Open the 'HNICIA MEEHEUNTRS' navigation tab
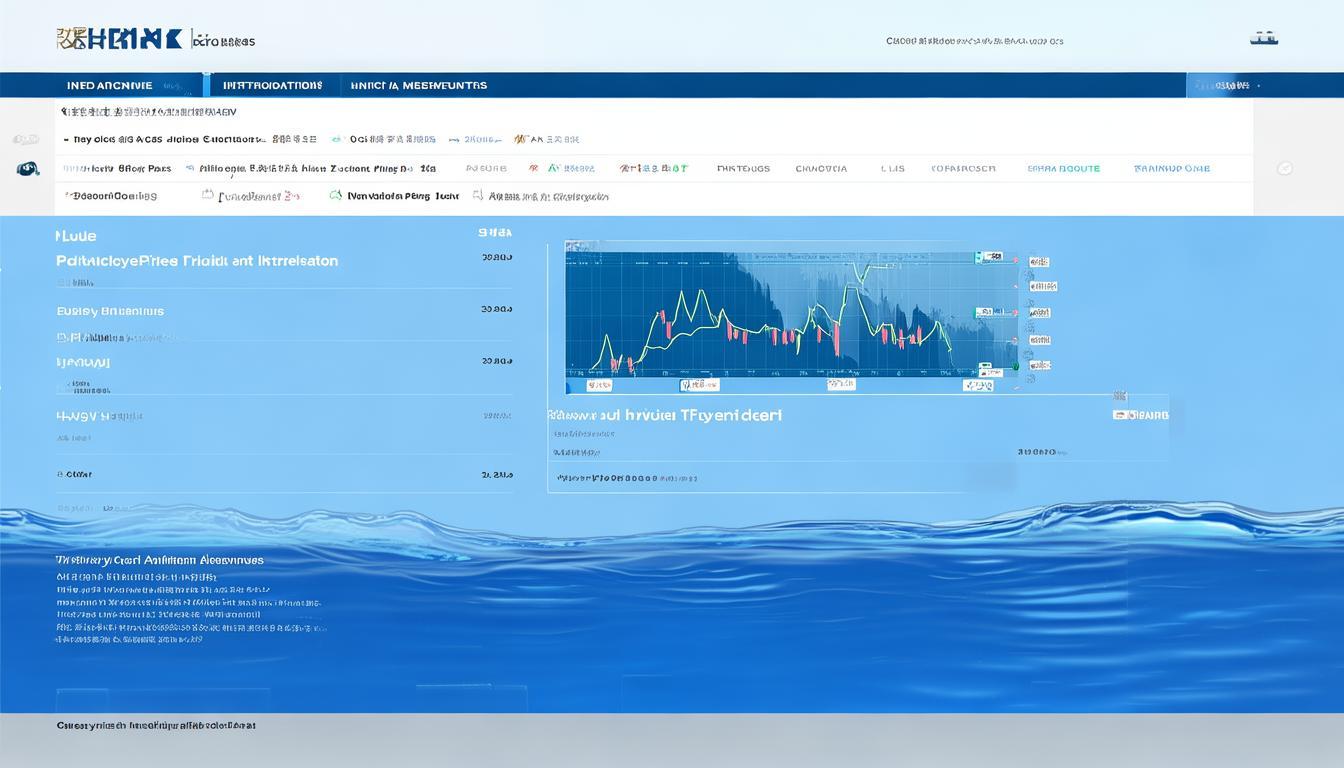This screenshot has width=1344, height=768. click(418, 86)
